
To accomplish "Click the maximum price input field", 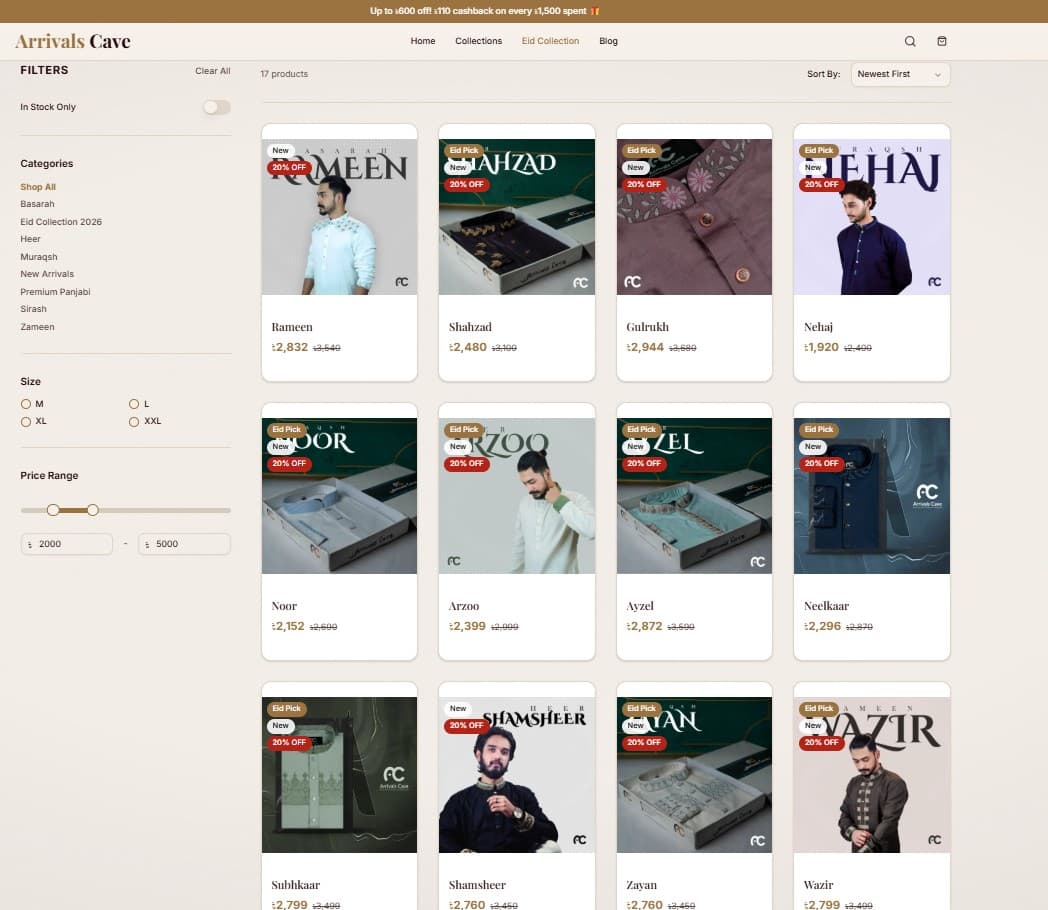I will click(185, 544).
